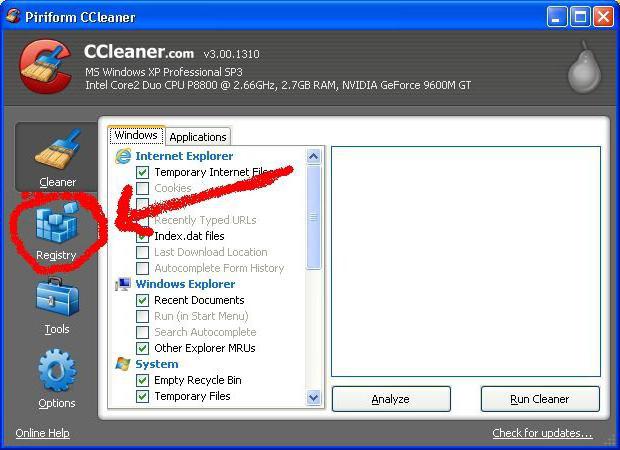Click the Run Cleaner button
The image size is (620, 450).
point(540,399)
